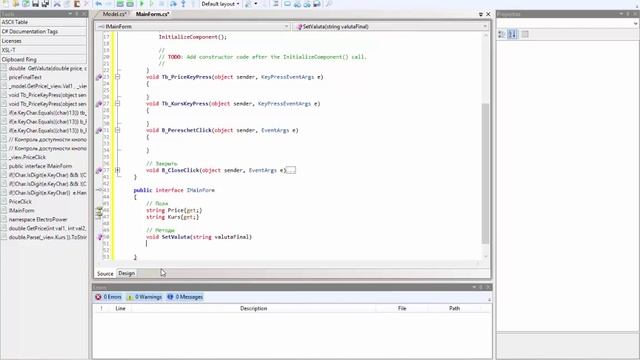This screenshot has width=640, height=360.
Task: Click the Alphabetical sort icon in Properties panel
Action: coord(512,34)
